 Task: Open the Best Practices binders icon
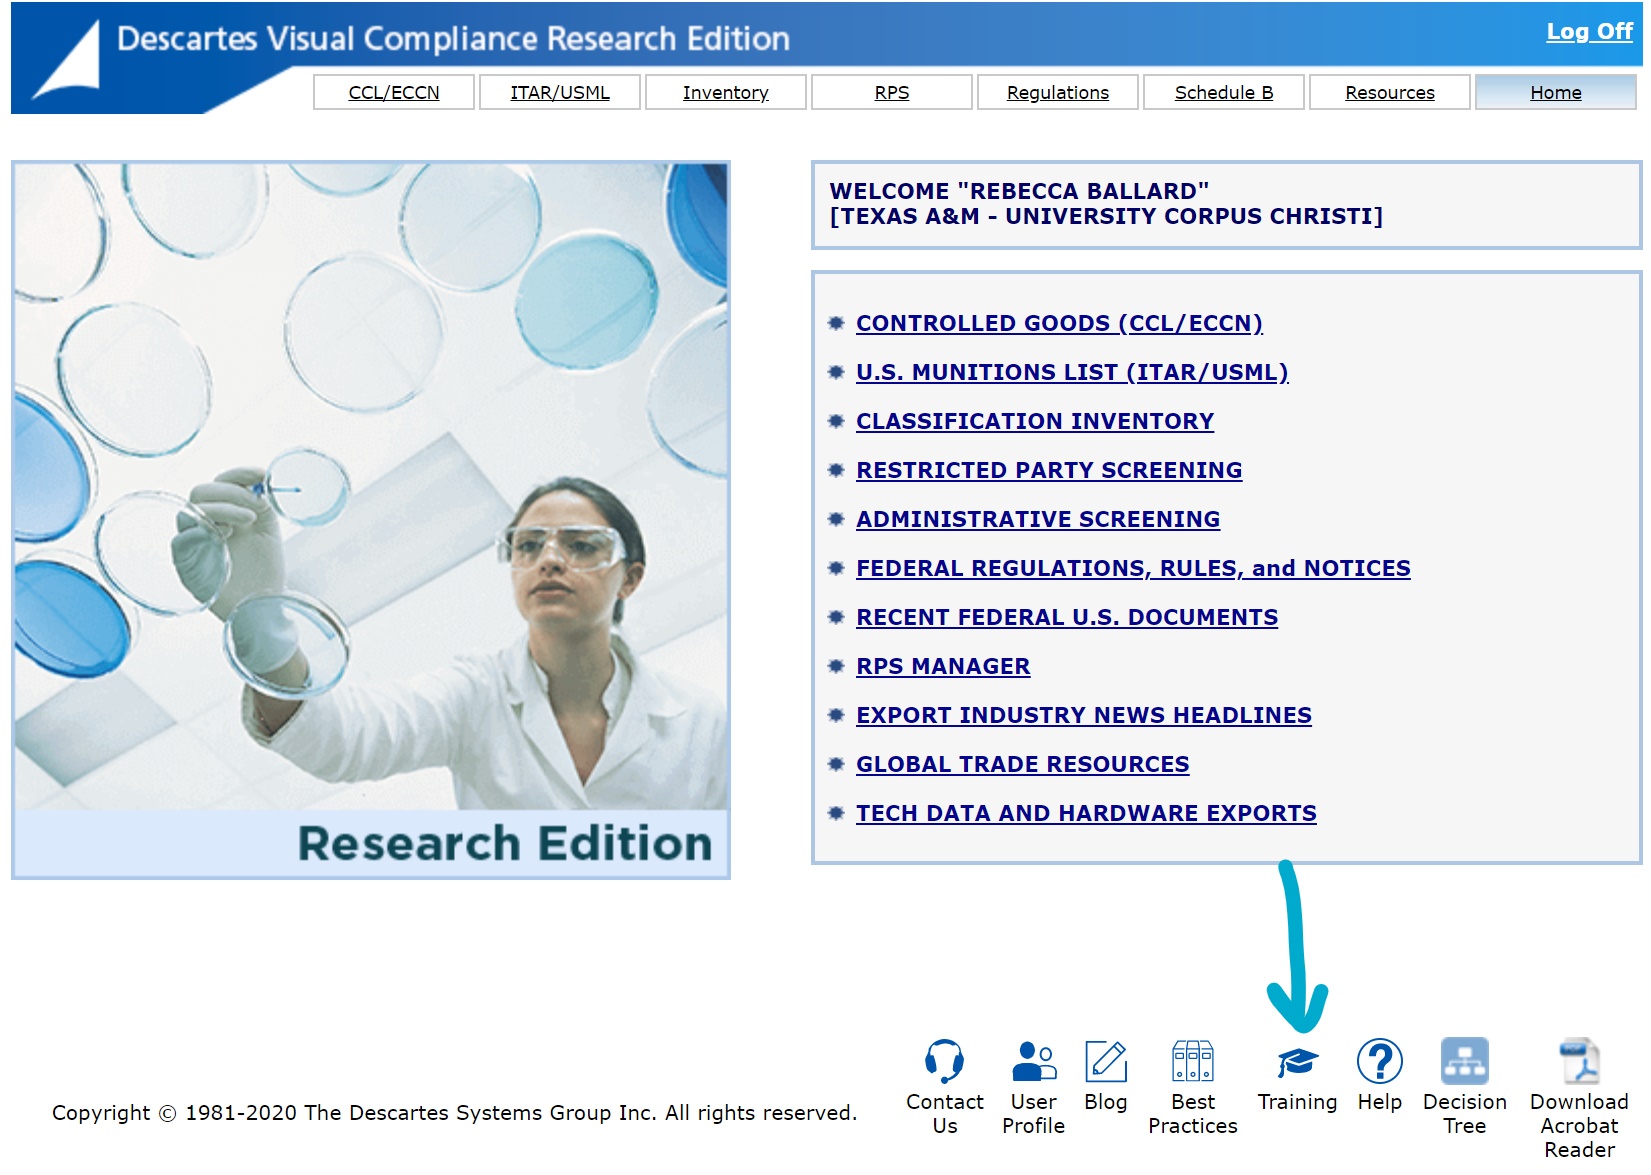(x=1193, y=1061)
